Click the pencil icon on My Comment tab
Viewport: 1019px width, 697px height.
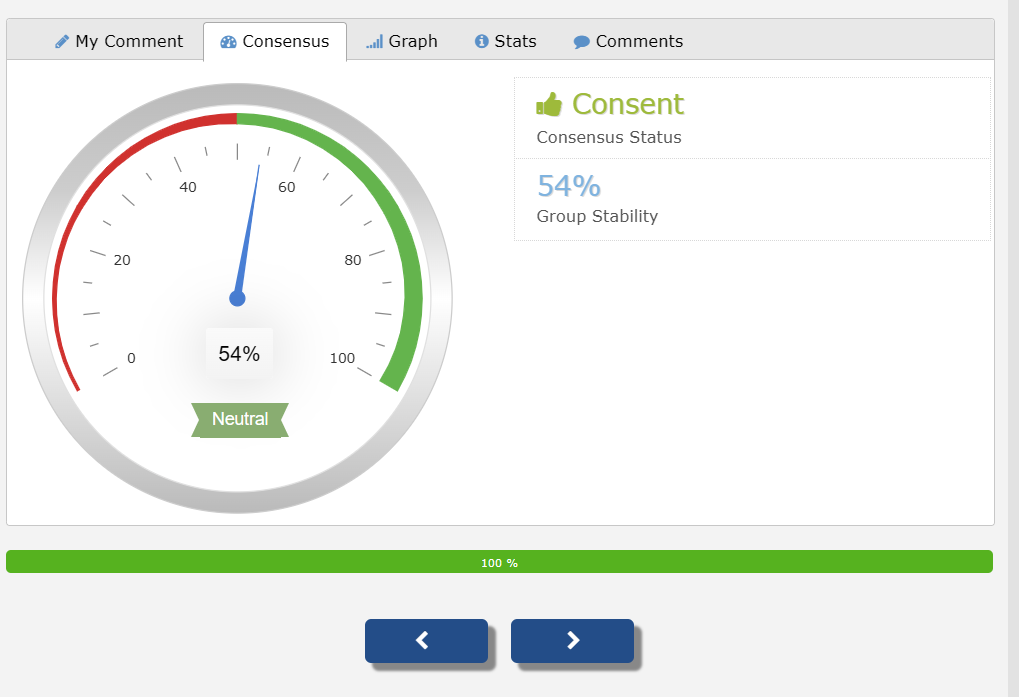click(62, 42)
